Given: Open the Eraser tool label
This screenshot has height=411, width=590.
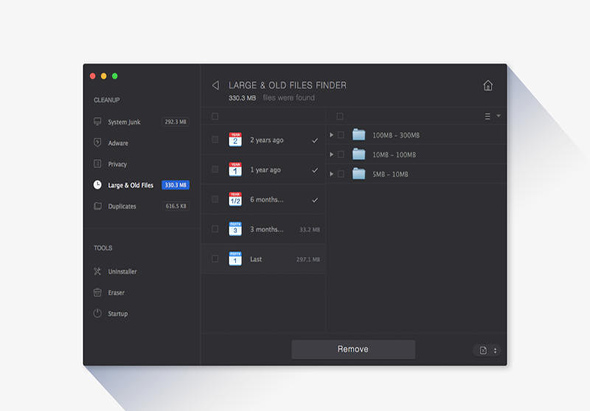Looking at the screenshot, I should pyautogui.click(x=116, y=292).
